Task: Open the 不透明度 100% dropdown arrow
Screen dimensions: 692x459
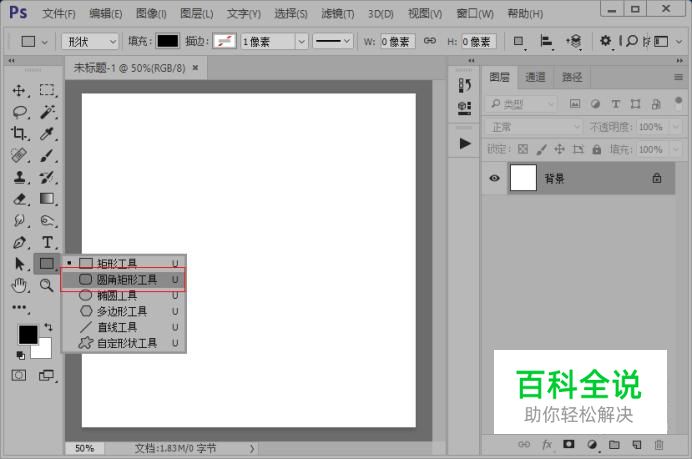Action: (675, 127)
